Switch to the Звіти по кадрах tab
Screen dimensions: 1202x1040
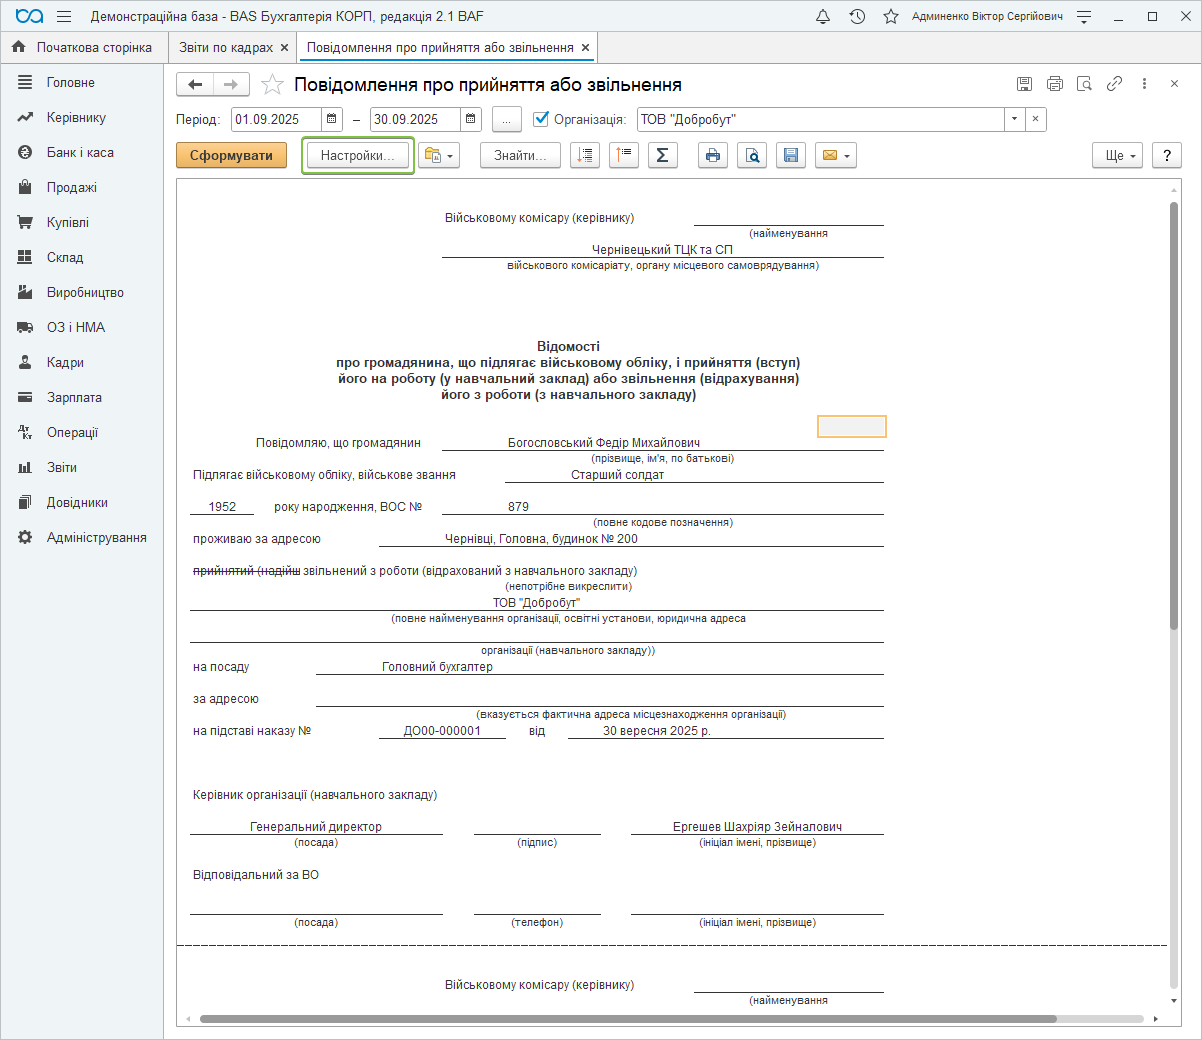click(225, 47)
